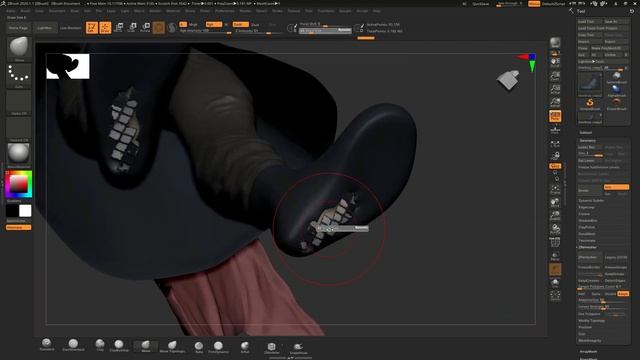The image size is (640, 360).
Task: Expand the ArrayMesh section
Action: click(x=588, y=351)
